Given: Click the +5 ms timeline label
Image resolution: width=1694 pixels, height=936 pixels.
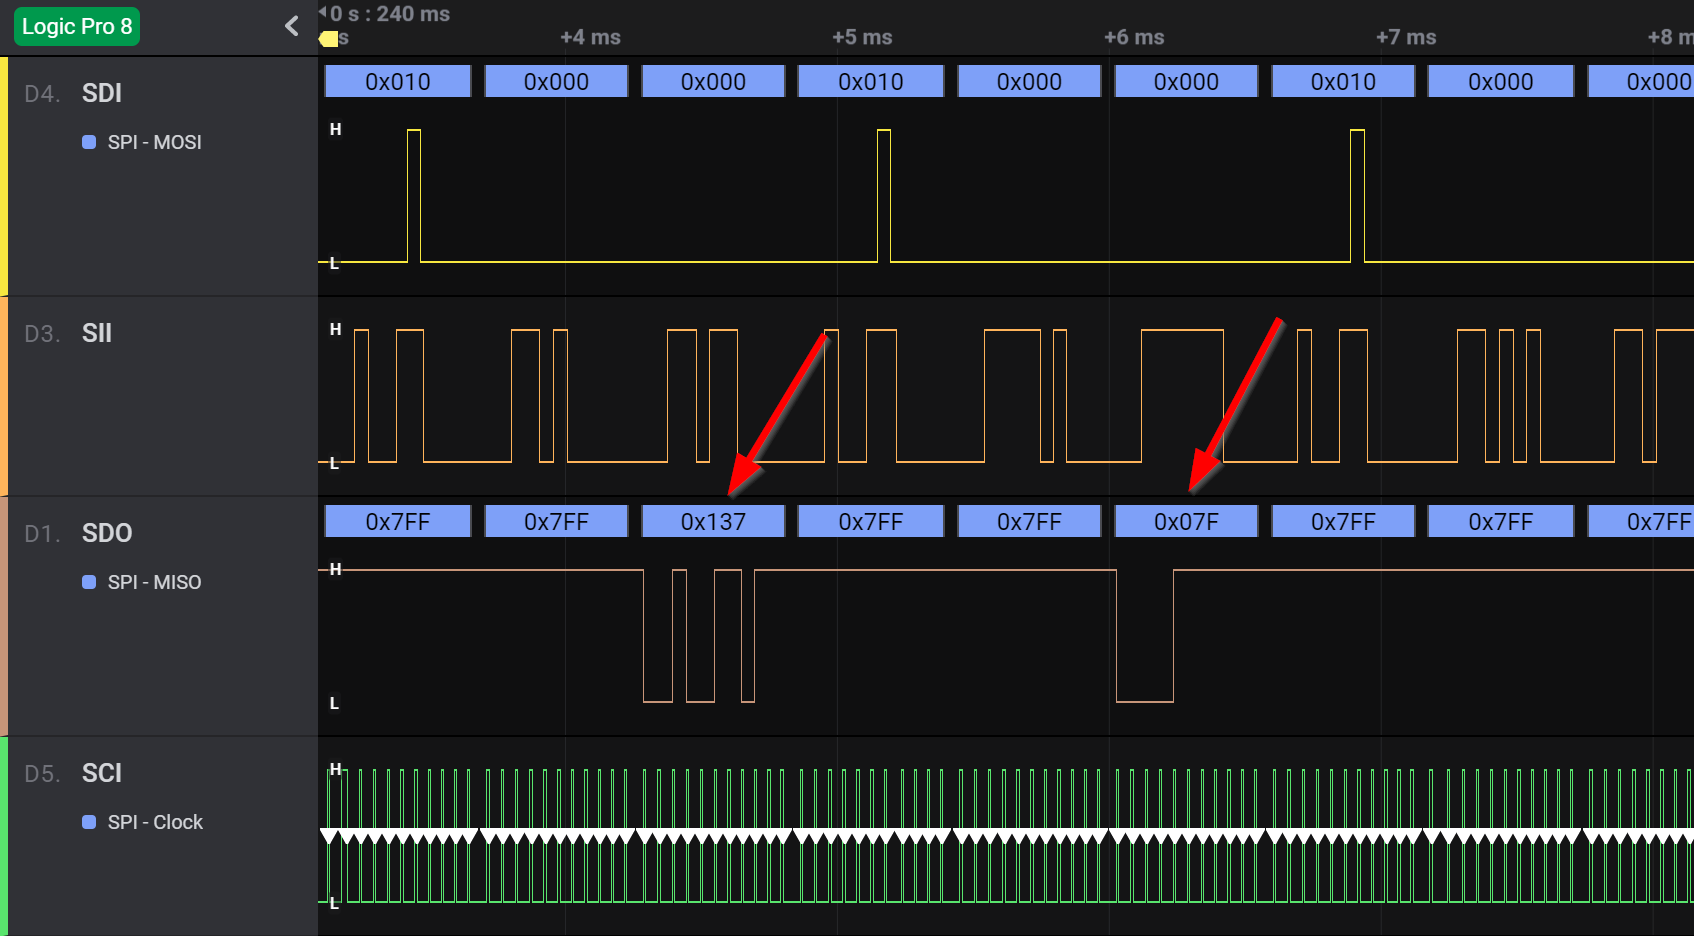Looking at the screenshot, I should pos(862,37).
